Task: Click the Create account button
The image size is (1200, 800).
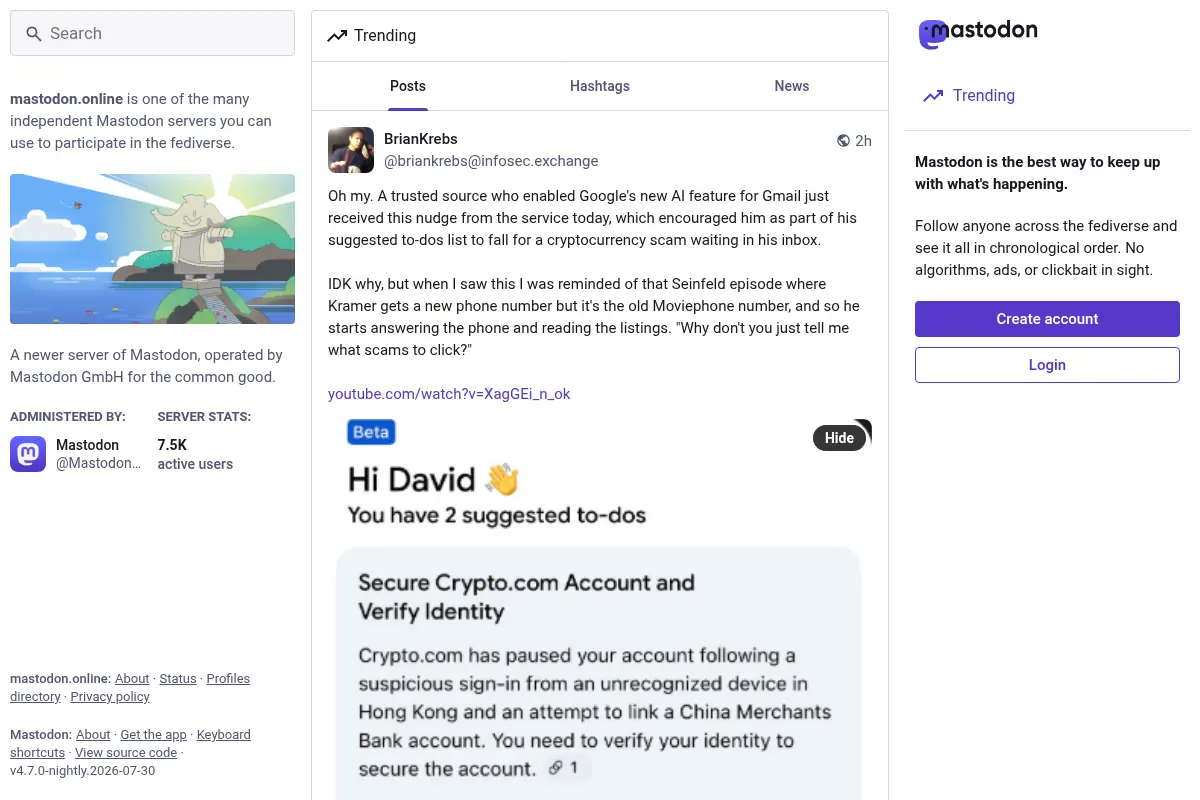Action: pyautogui.click(x=1047, y=319)
